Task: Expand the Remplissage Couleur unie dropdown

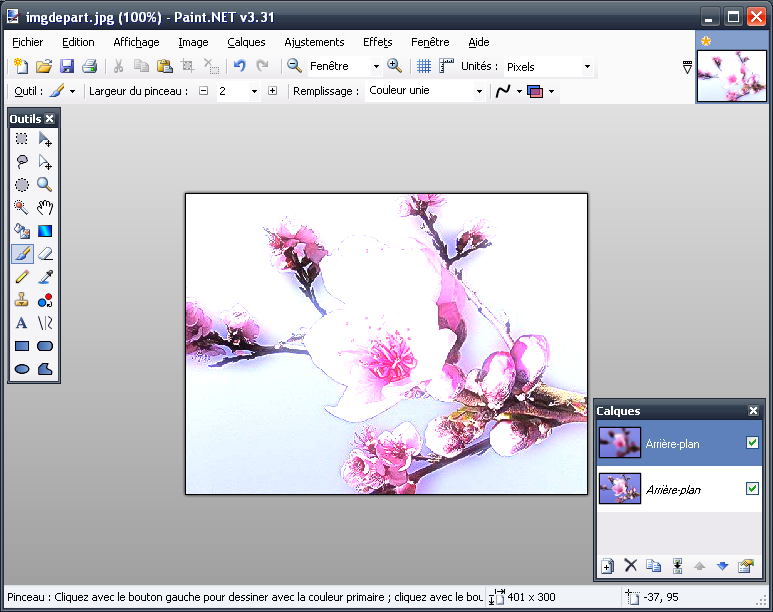Action: click(479, 91)
